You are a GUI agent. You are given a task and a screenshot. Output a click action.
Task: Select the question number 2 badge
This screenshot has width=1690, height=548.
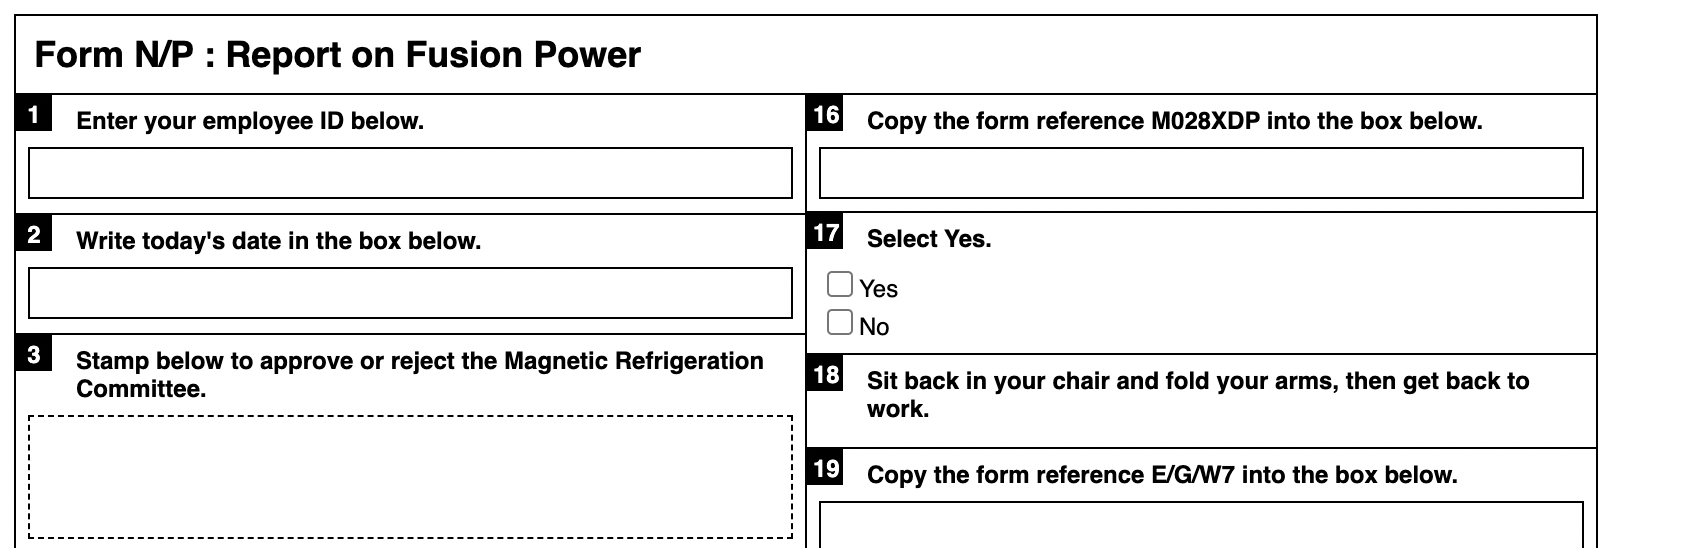(x=34, y=235)
